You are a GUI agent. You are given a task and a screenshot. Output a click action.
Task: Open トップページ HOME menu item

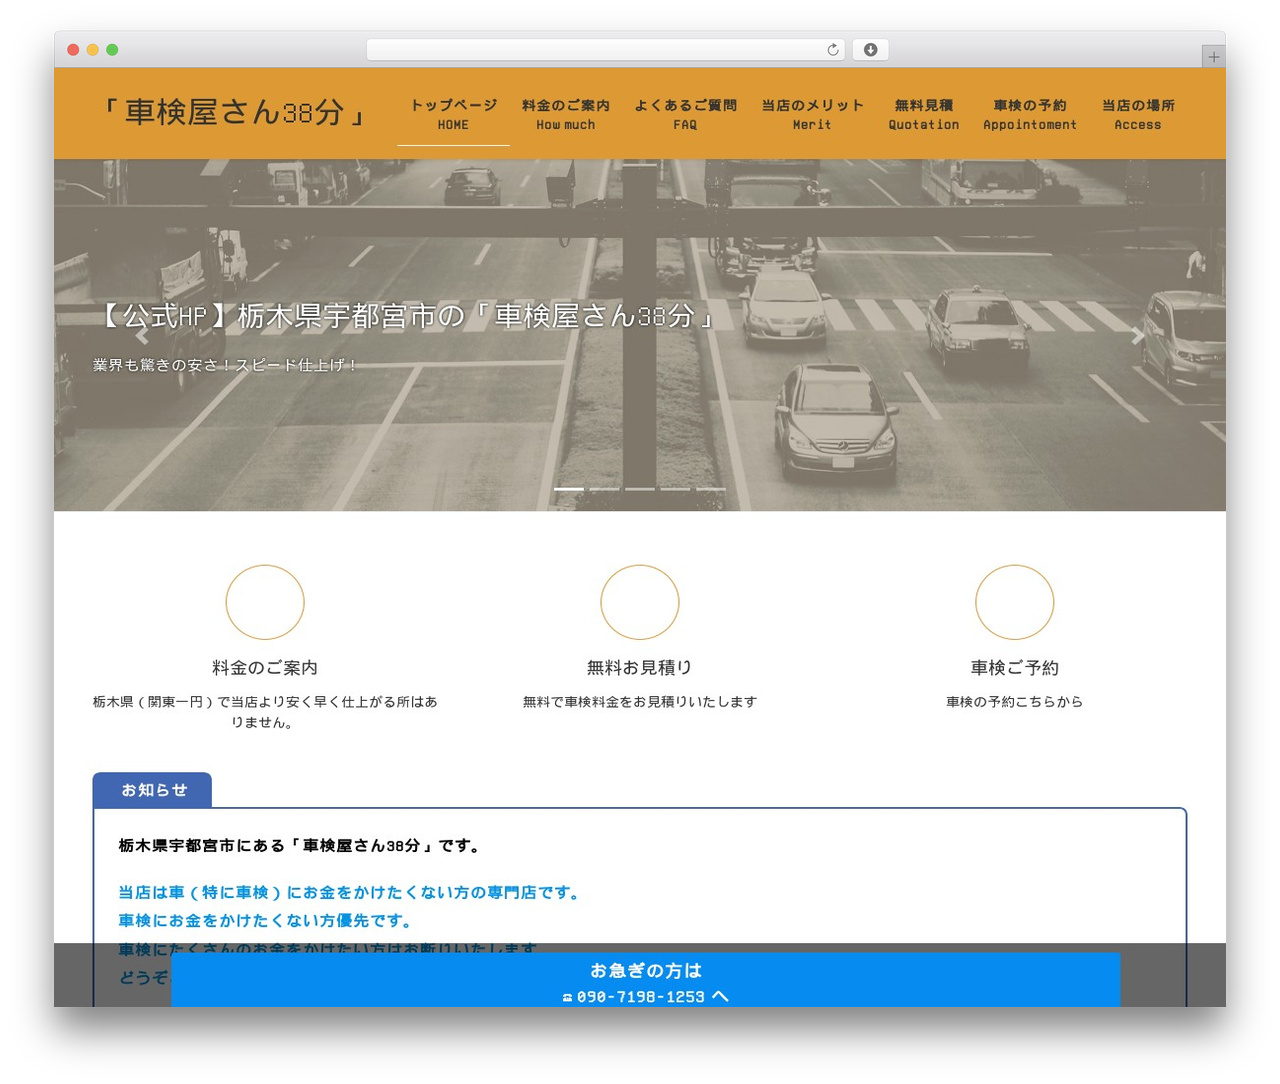(x=453, y=114)
